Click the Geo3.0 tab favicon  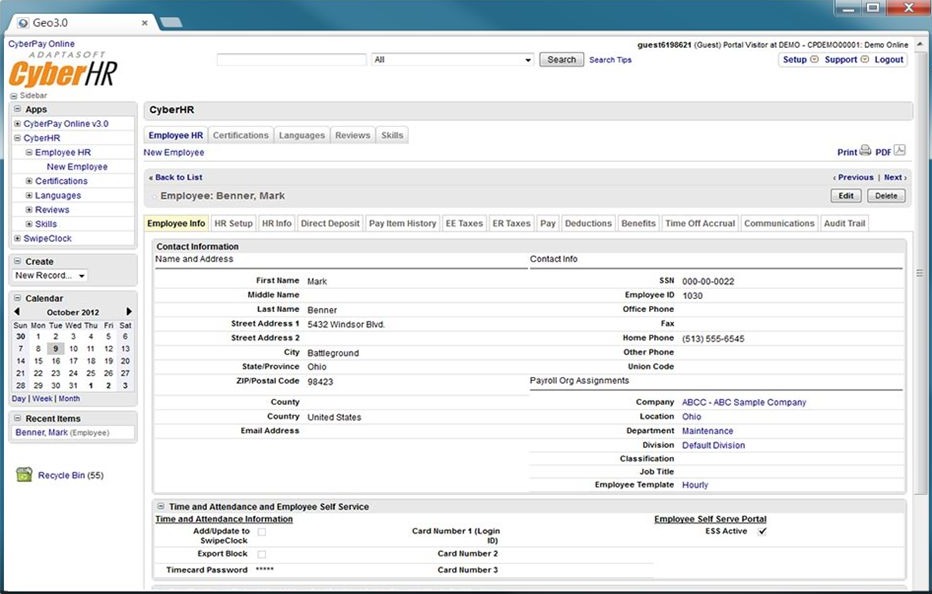point(23,23)
